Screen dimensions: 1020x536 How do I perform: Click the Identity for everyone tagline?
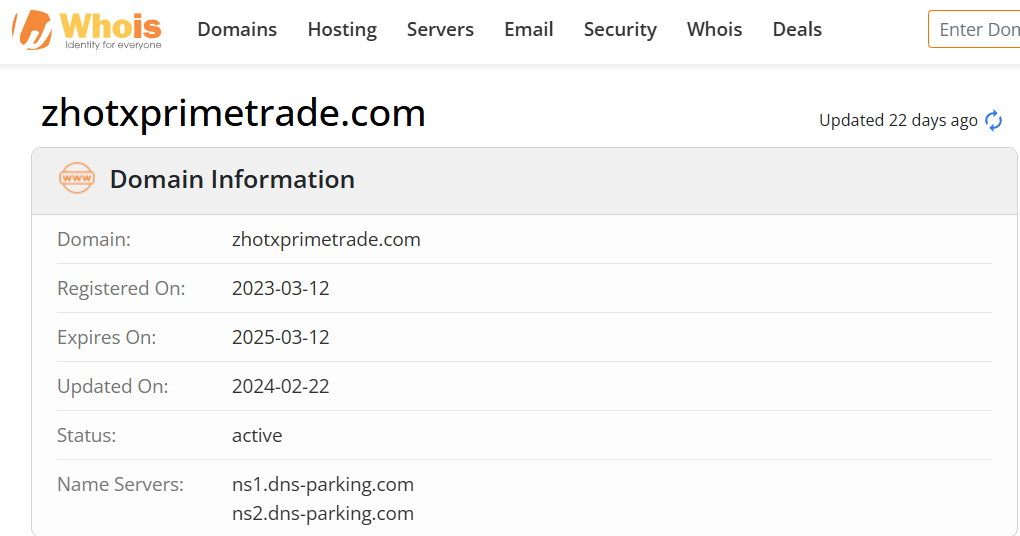(x=113, y=45)
